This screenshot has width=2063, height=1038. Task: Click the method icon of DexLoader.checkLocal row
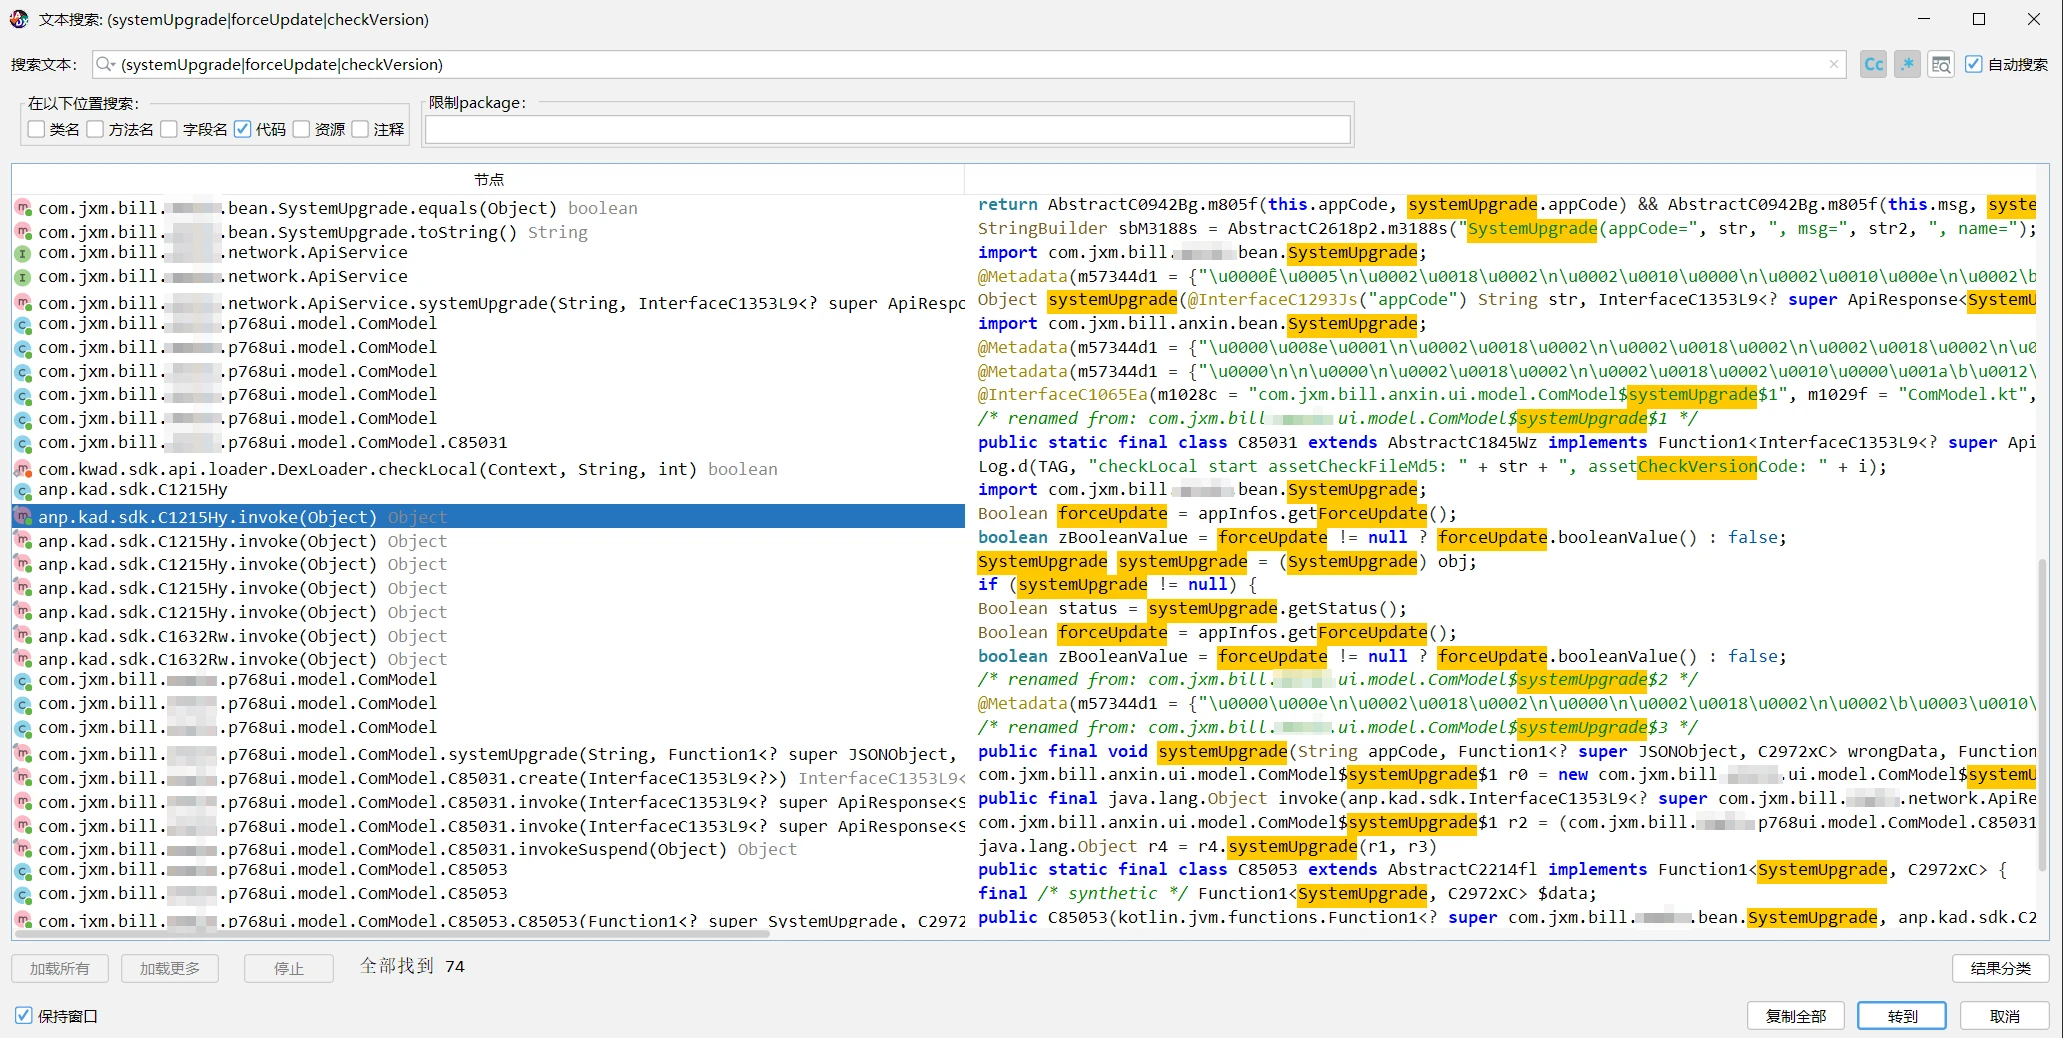coord(23,469)
